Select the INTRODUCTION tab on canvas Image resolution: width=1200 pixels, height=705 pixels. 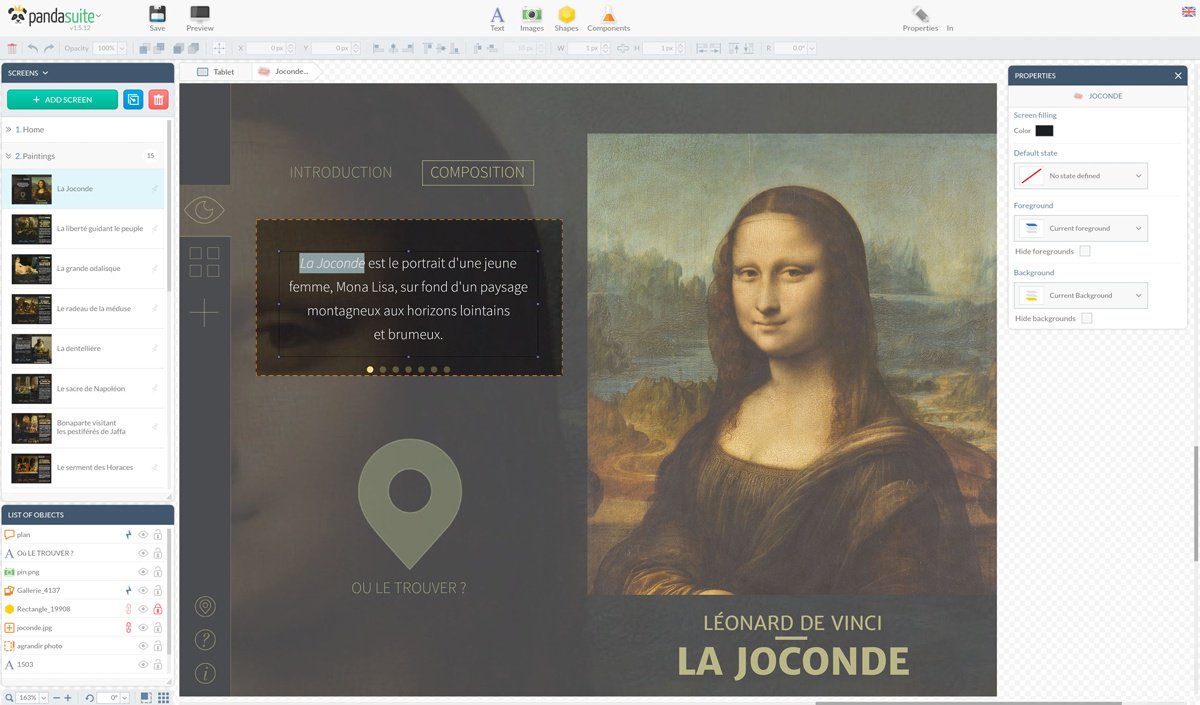coord(341,172)
